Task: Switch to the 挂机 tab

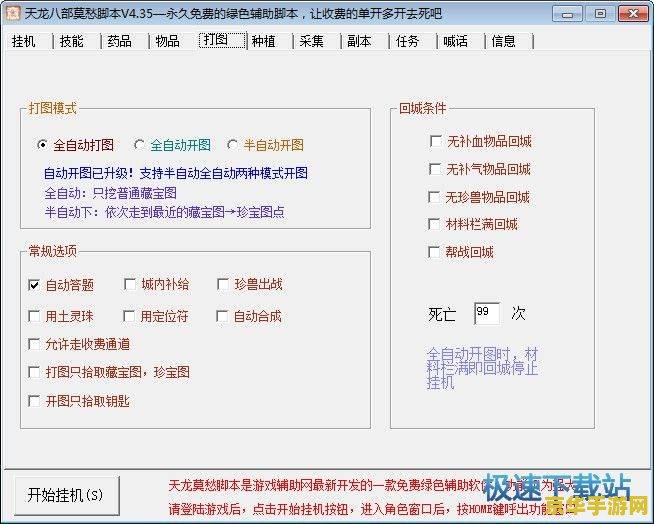Action: (x=24, y=41)
